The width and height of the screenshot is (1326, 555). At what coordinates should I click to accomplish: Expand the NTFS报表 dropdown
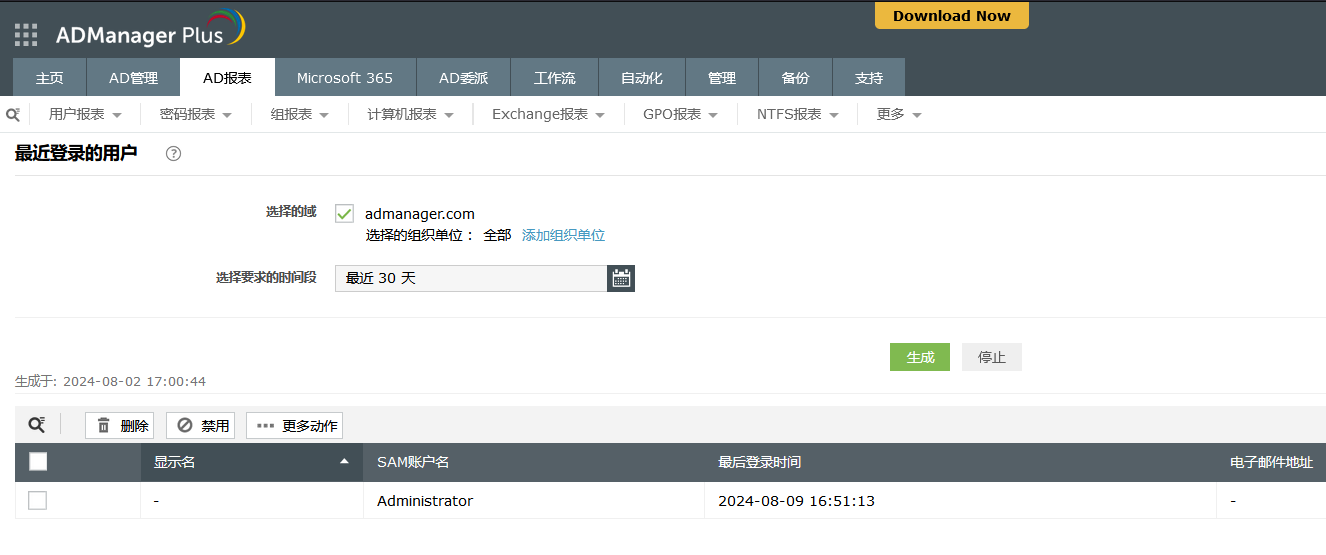pyautogui.click(x=798, y=115)
